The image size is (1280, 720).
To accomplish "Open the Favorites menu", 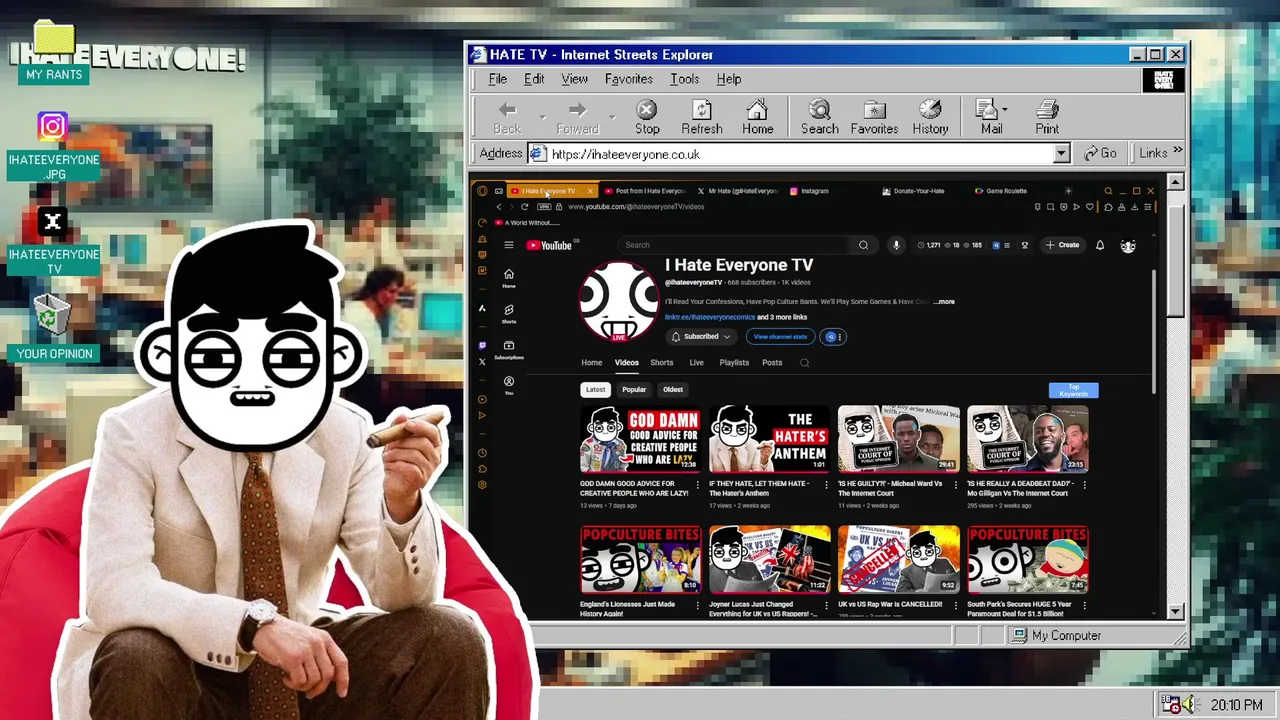I will coord(628,79).
